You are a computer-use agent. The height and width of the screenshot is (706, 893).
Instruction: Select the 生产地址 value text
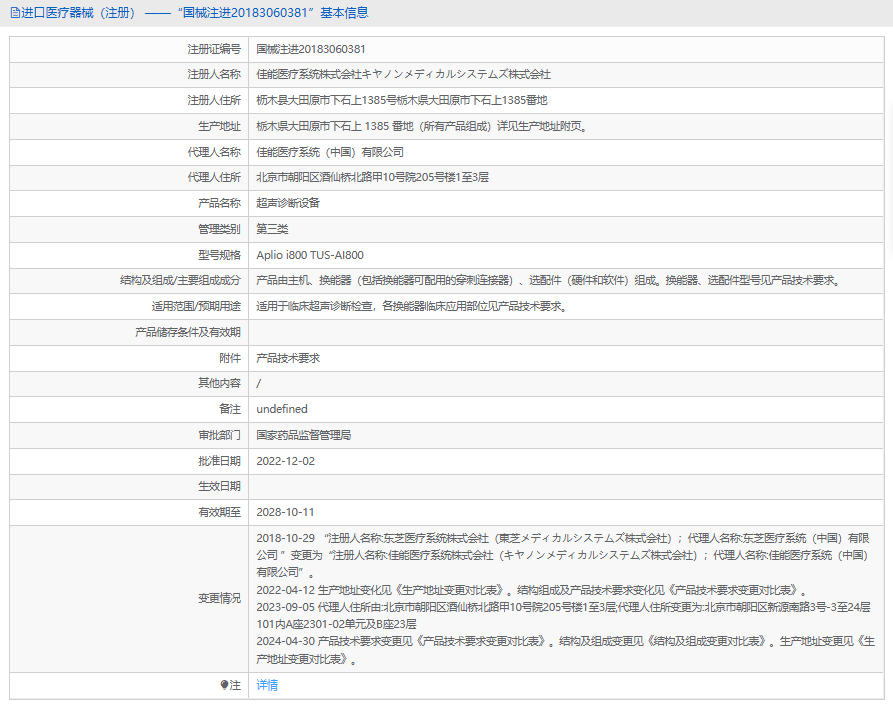[x=422, y=126]
